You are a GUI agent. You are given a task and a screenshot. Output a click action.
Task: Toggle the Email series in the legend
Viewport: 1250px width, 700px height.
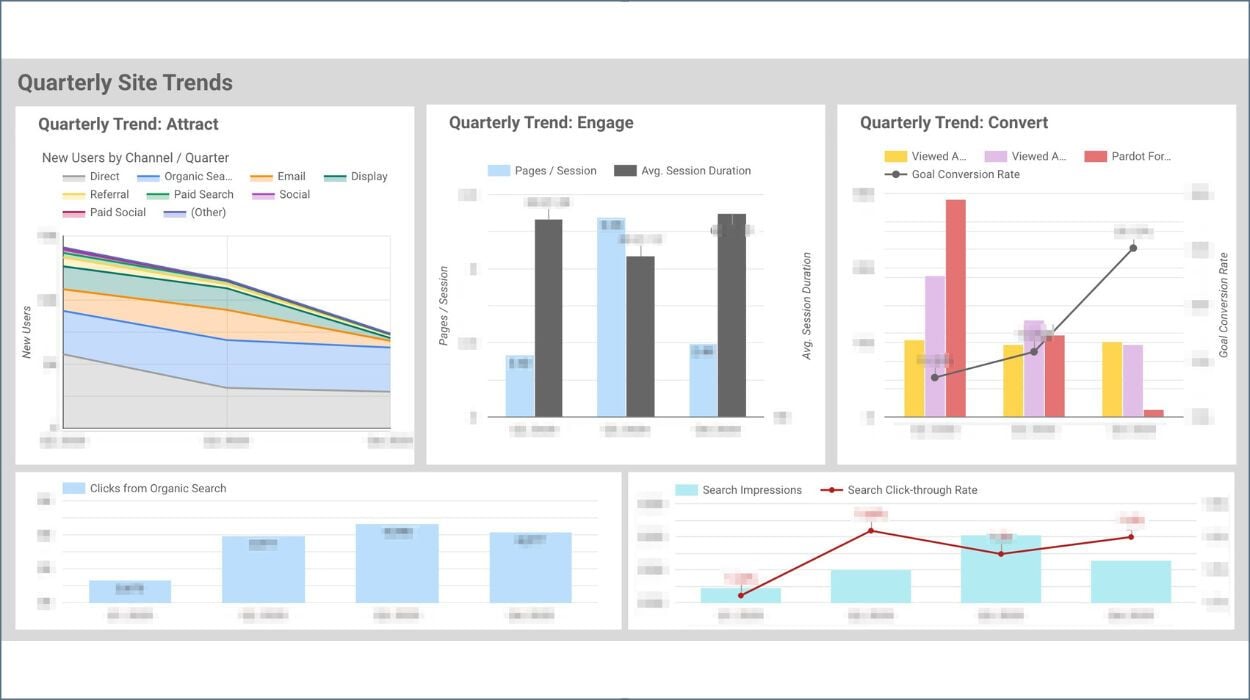pos(278,176)
